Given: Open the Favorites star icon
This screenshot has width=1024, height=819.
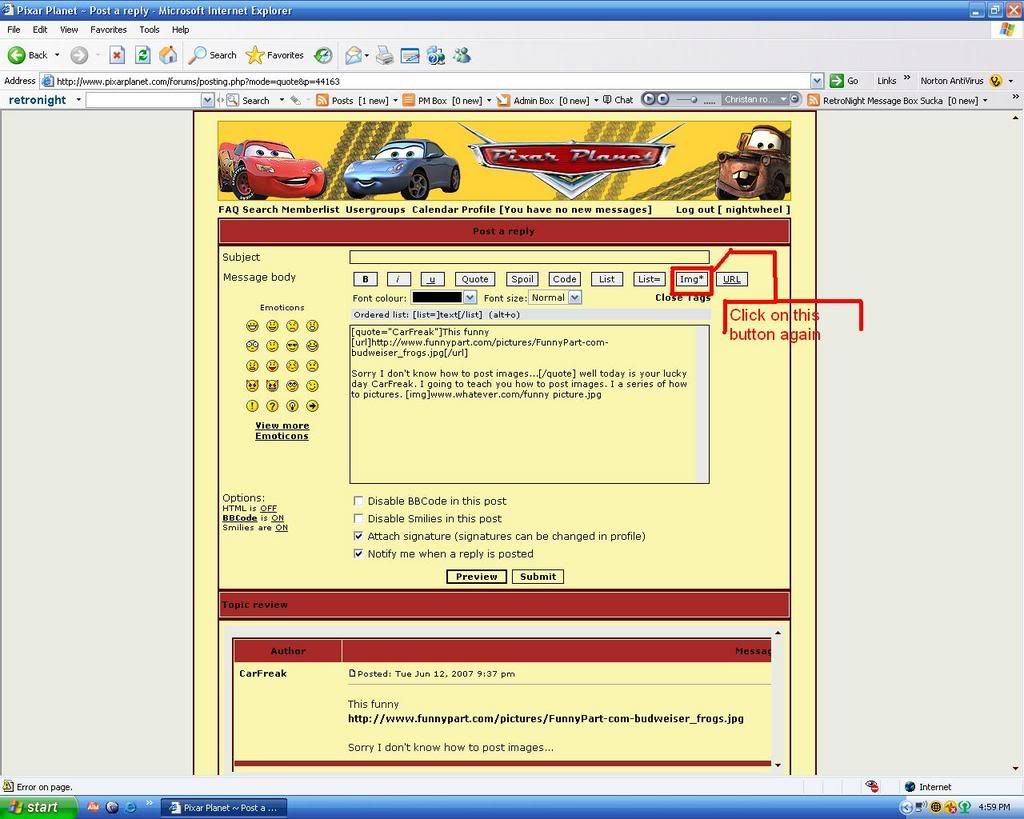Looking at the screenshot, I should [255, 55].
